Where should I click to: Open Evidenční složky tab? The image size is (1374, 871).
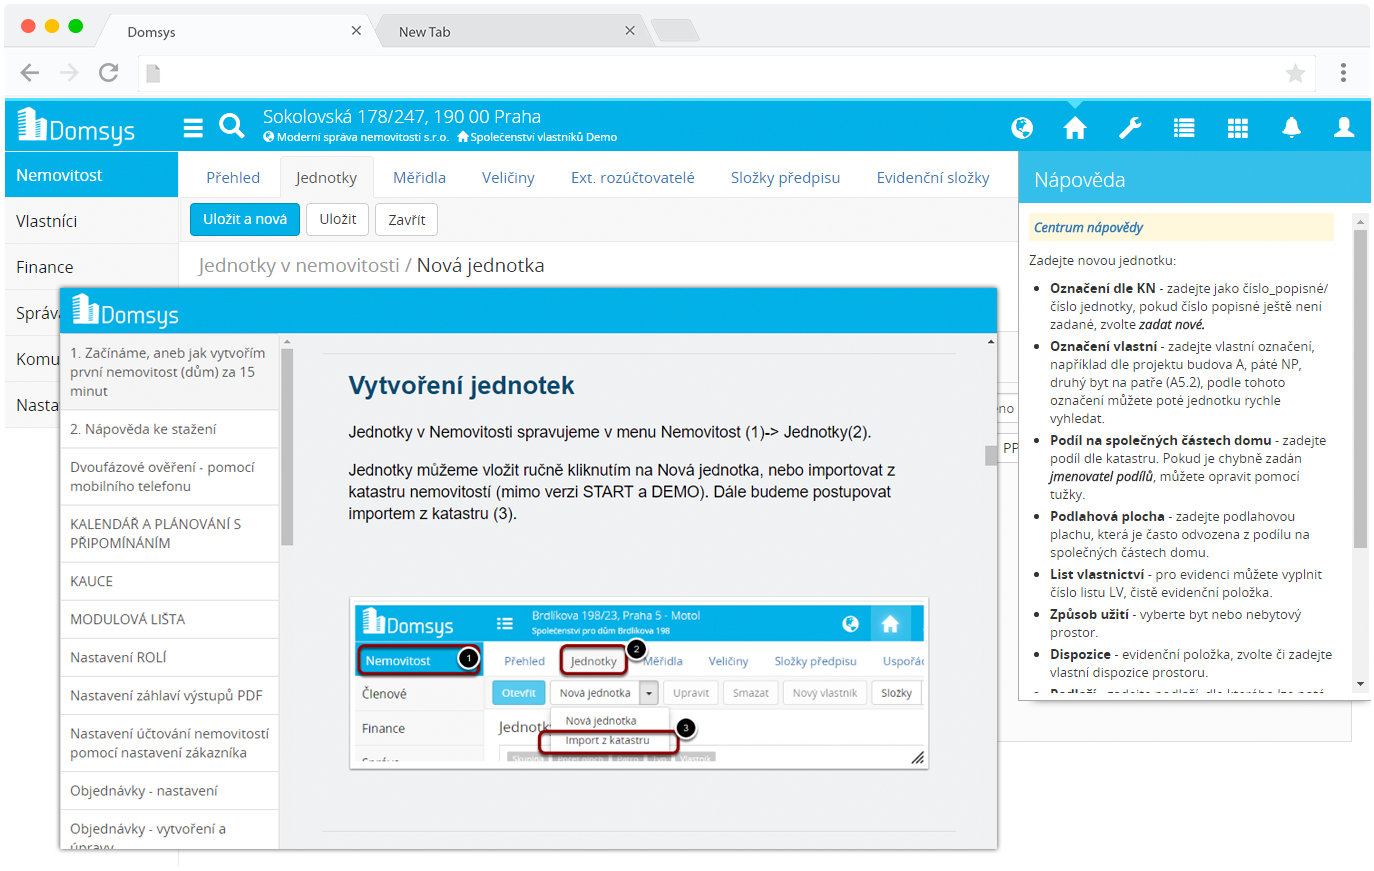click(933, 177)
